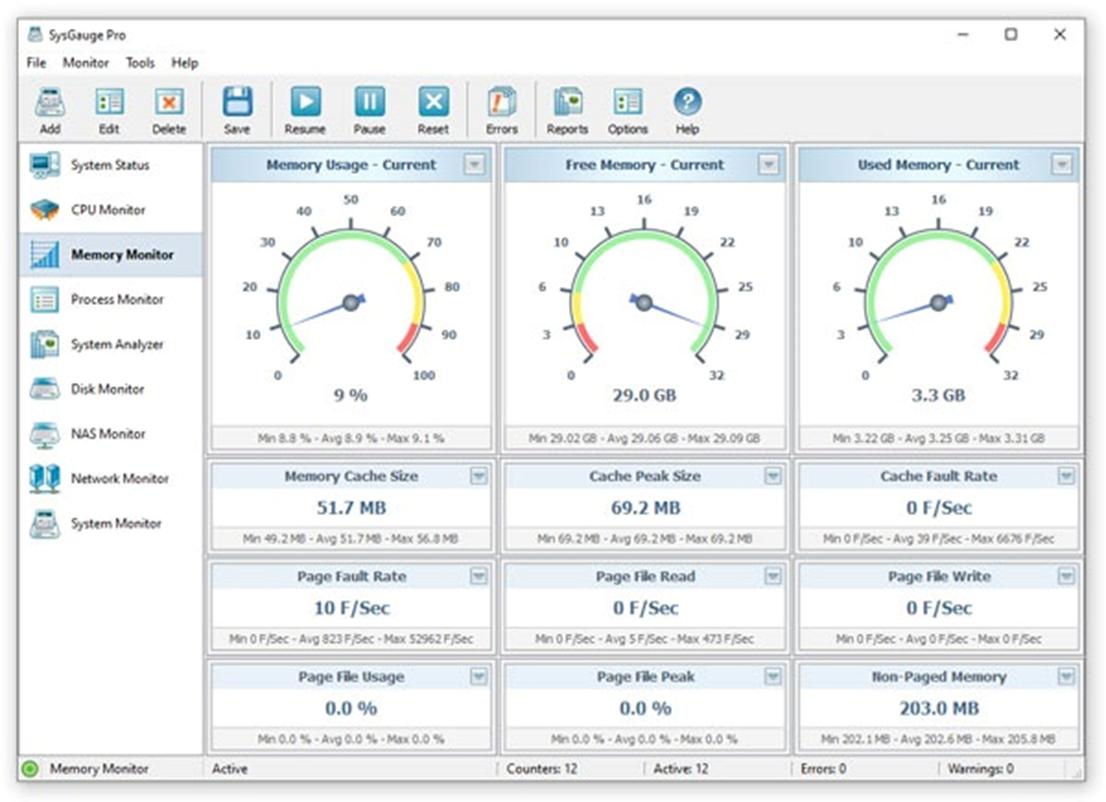
Task: Select Memory Monitor in sidebar
Action: (111, 255)
